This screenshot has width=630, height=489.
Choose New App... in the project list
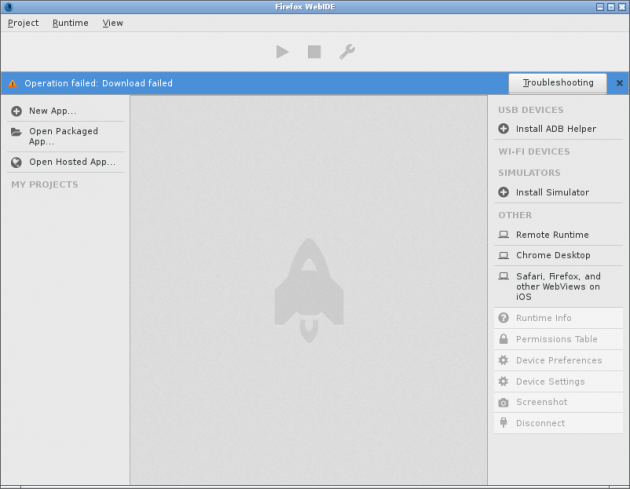(x=65, y=111)
